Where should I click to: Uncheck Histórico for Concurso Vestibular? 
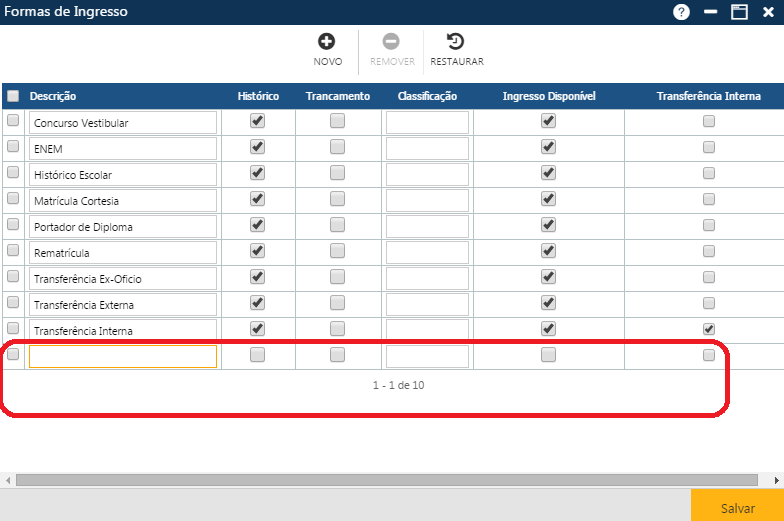coord(257,121)
